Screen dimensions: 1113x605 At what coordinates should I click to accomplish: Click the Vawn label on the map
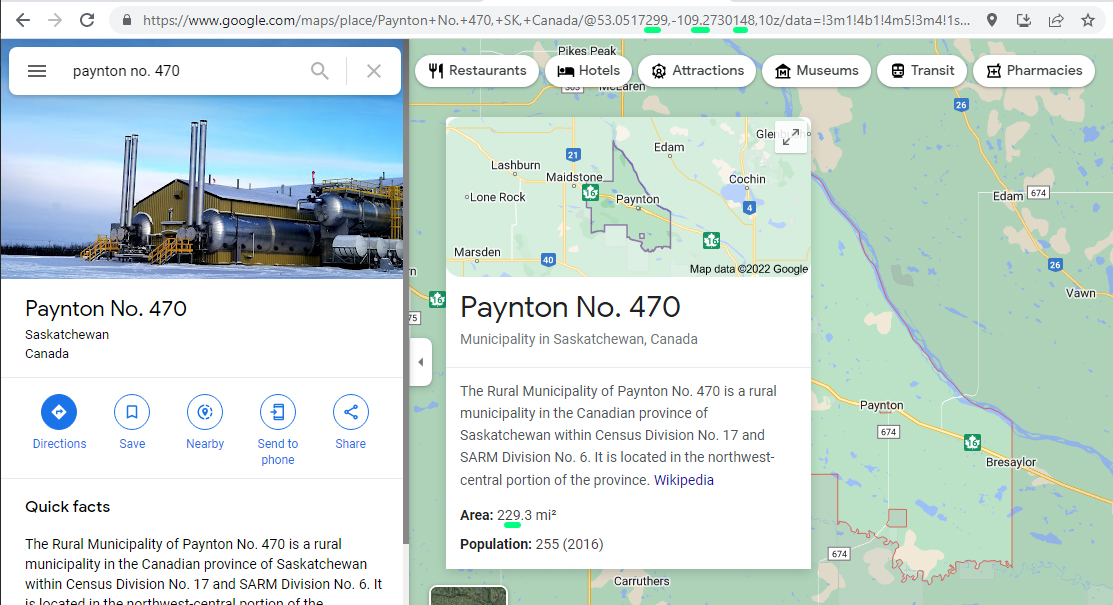coord(1080,293)
